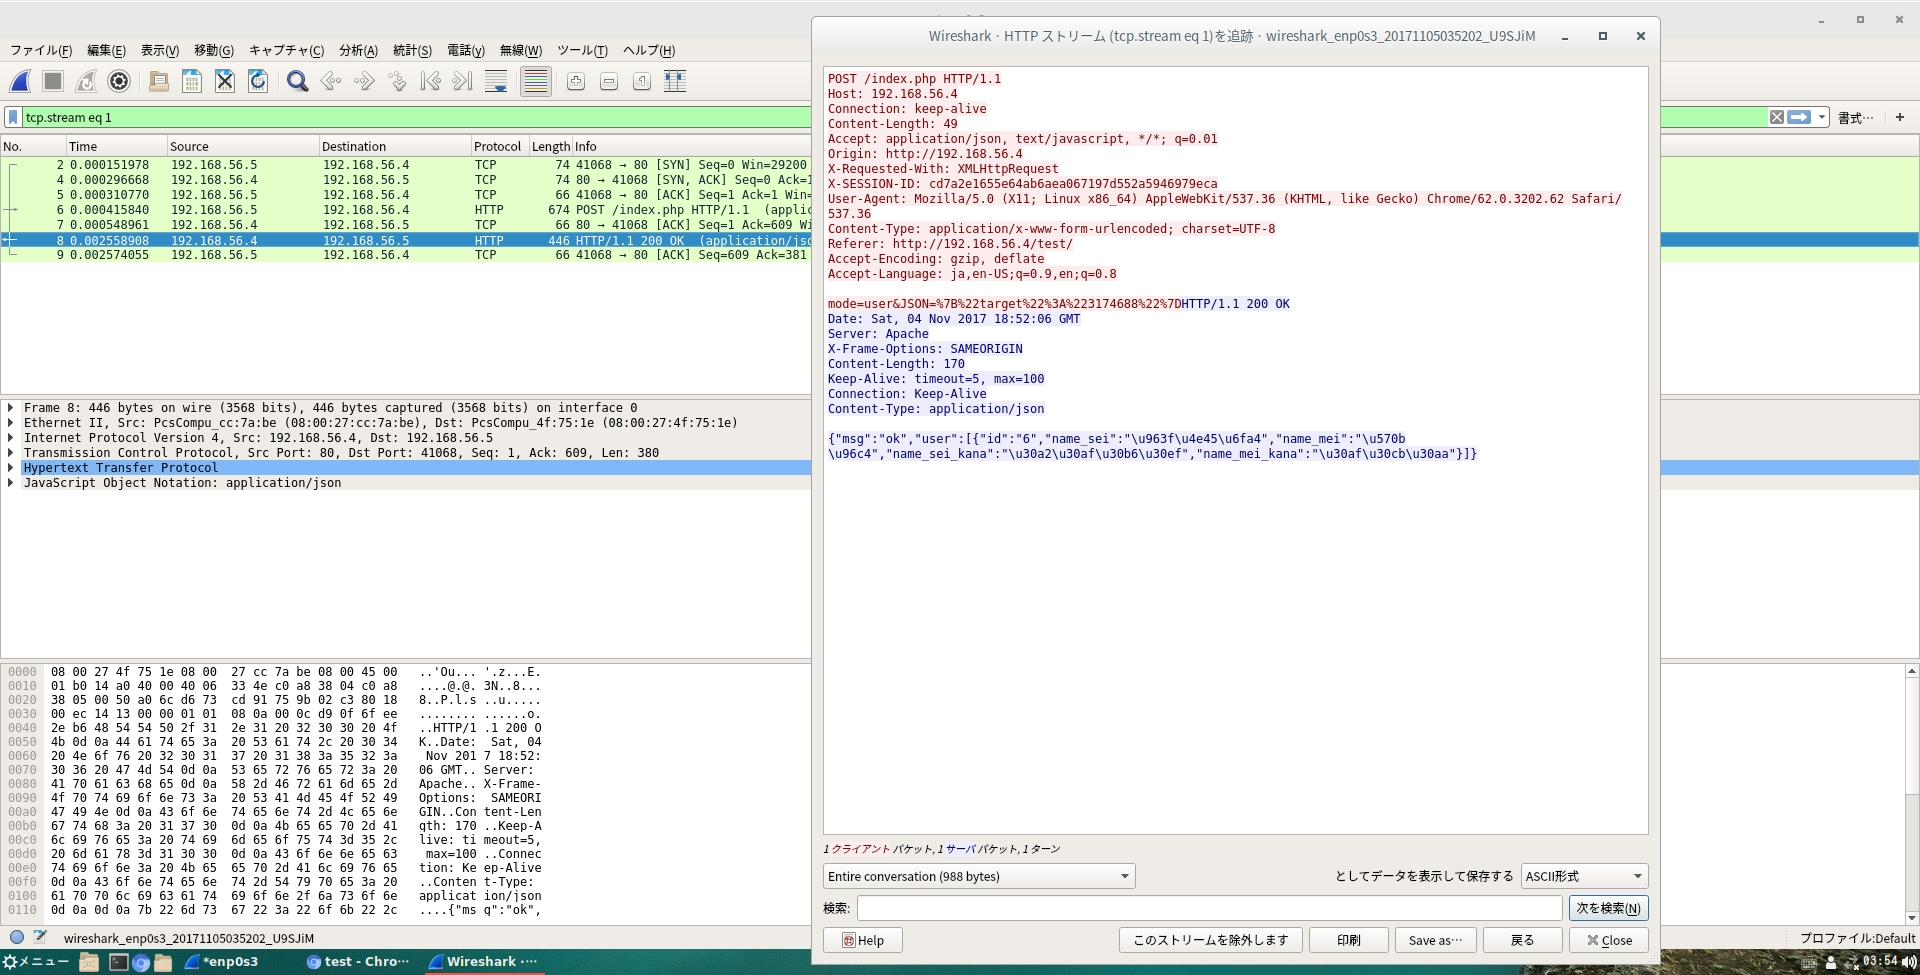Screen dimensions: 1920x975
Task: Zoom out the main window text
Action: point(609,82)
